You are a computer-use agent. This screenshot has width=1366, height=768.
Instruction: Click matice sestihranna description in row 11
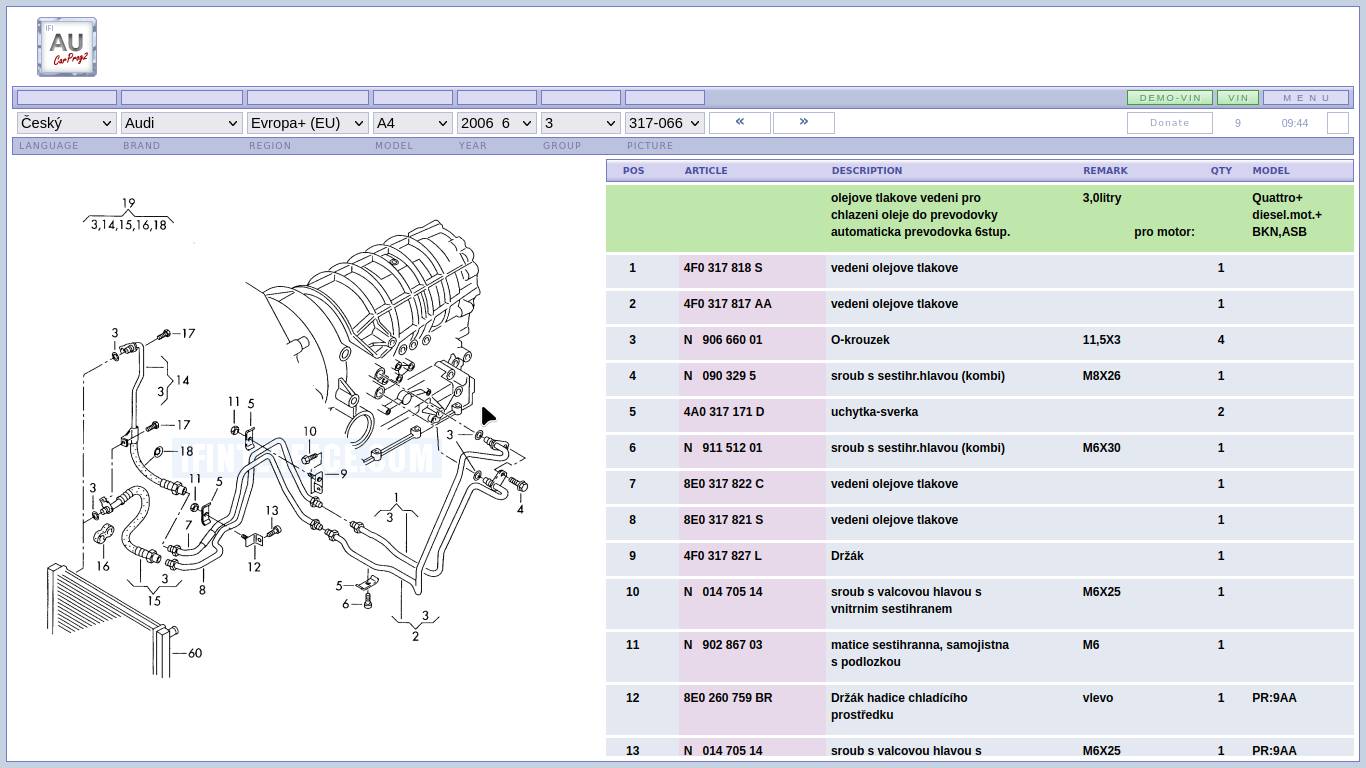click(920, 653)
